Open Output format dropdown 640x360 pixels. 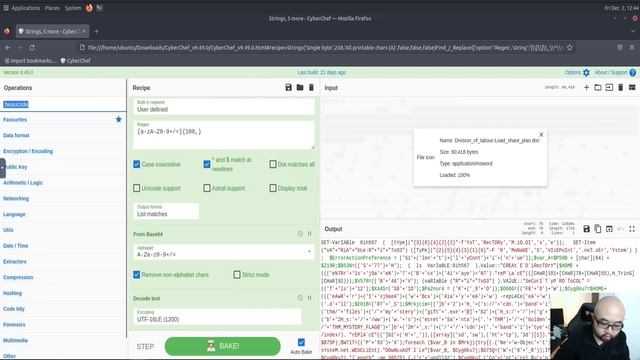point(166,211)
